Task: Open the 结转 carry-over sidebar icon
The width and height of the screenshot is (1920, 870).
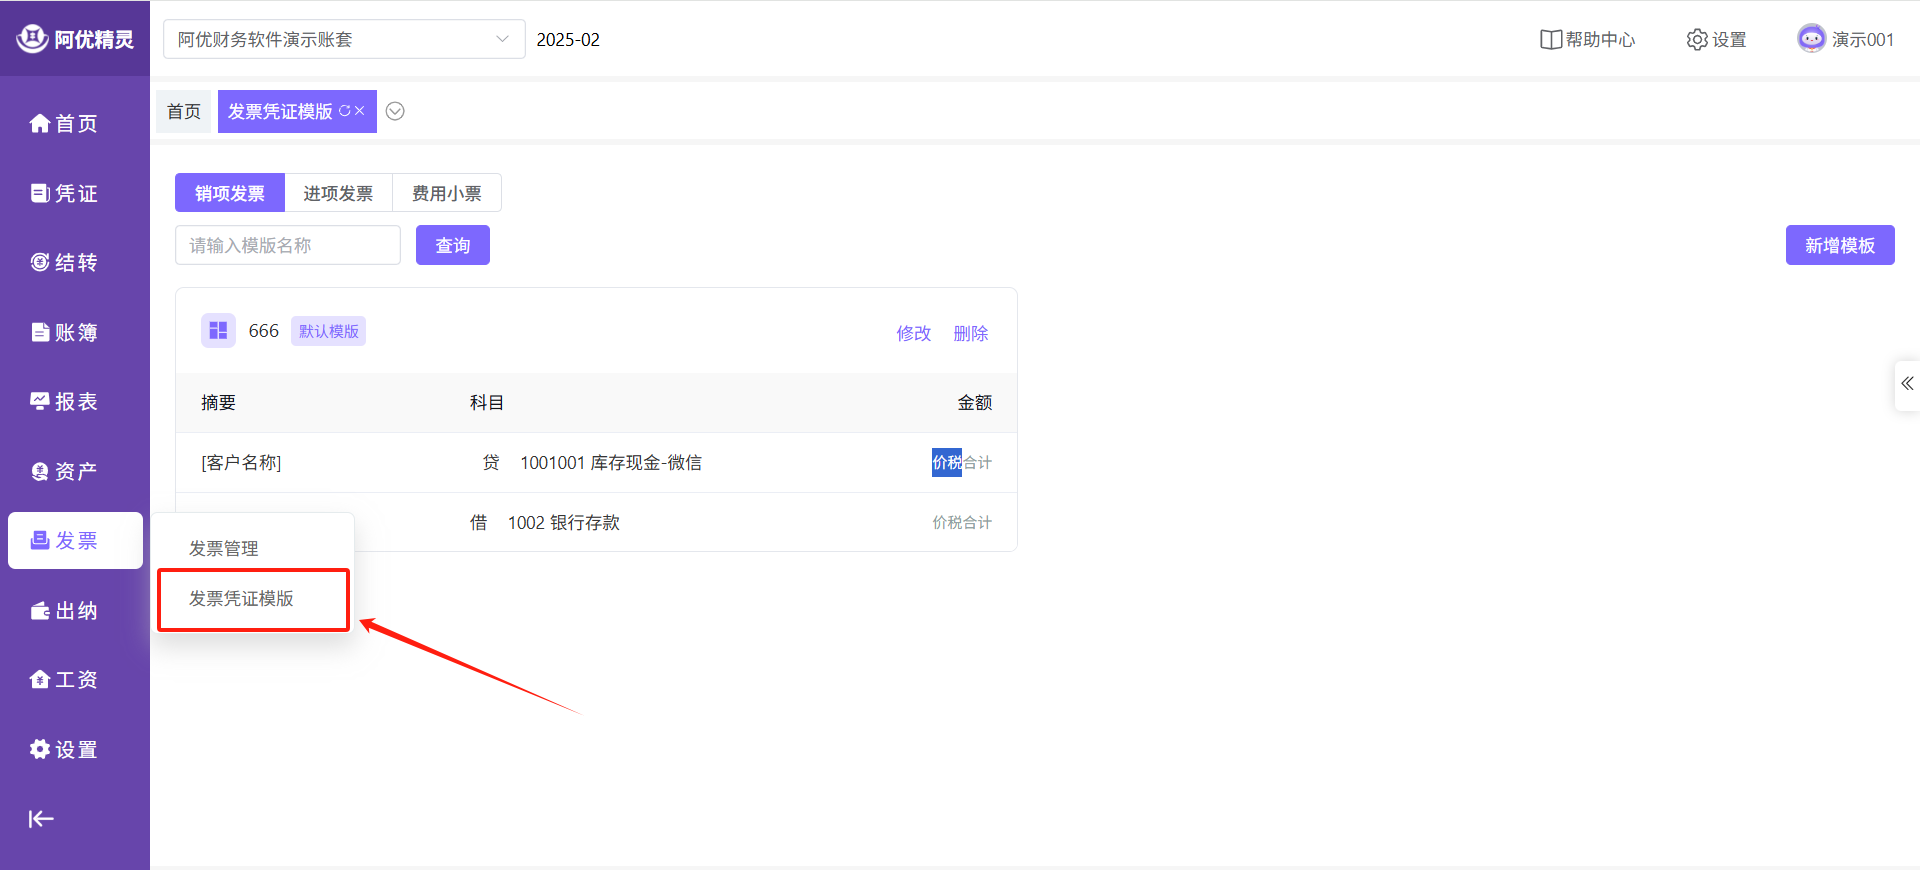Action: click(40, 262)
